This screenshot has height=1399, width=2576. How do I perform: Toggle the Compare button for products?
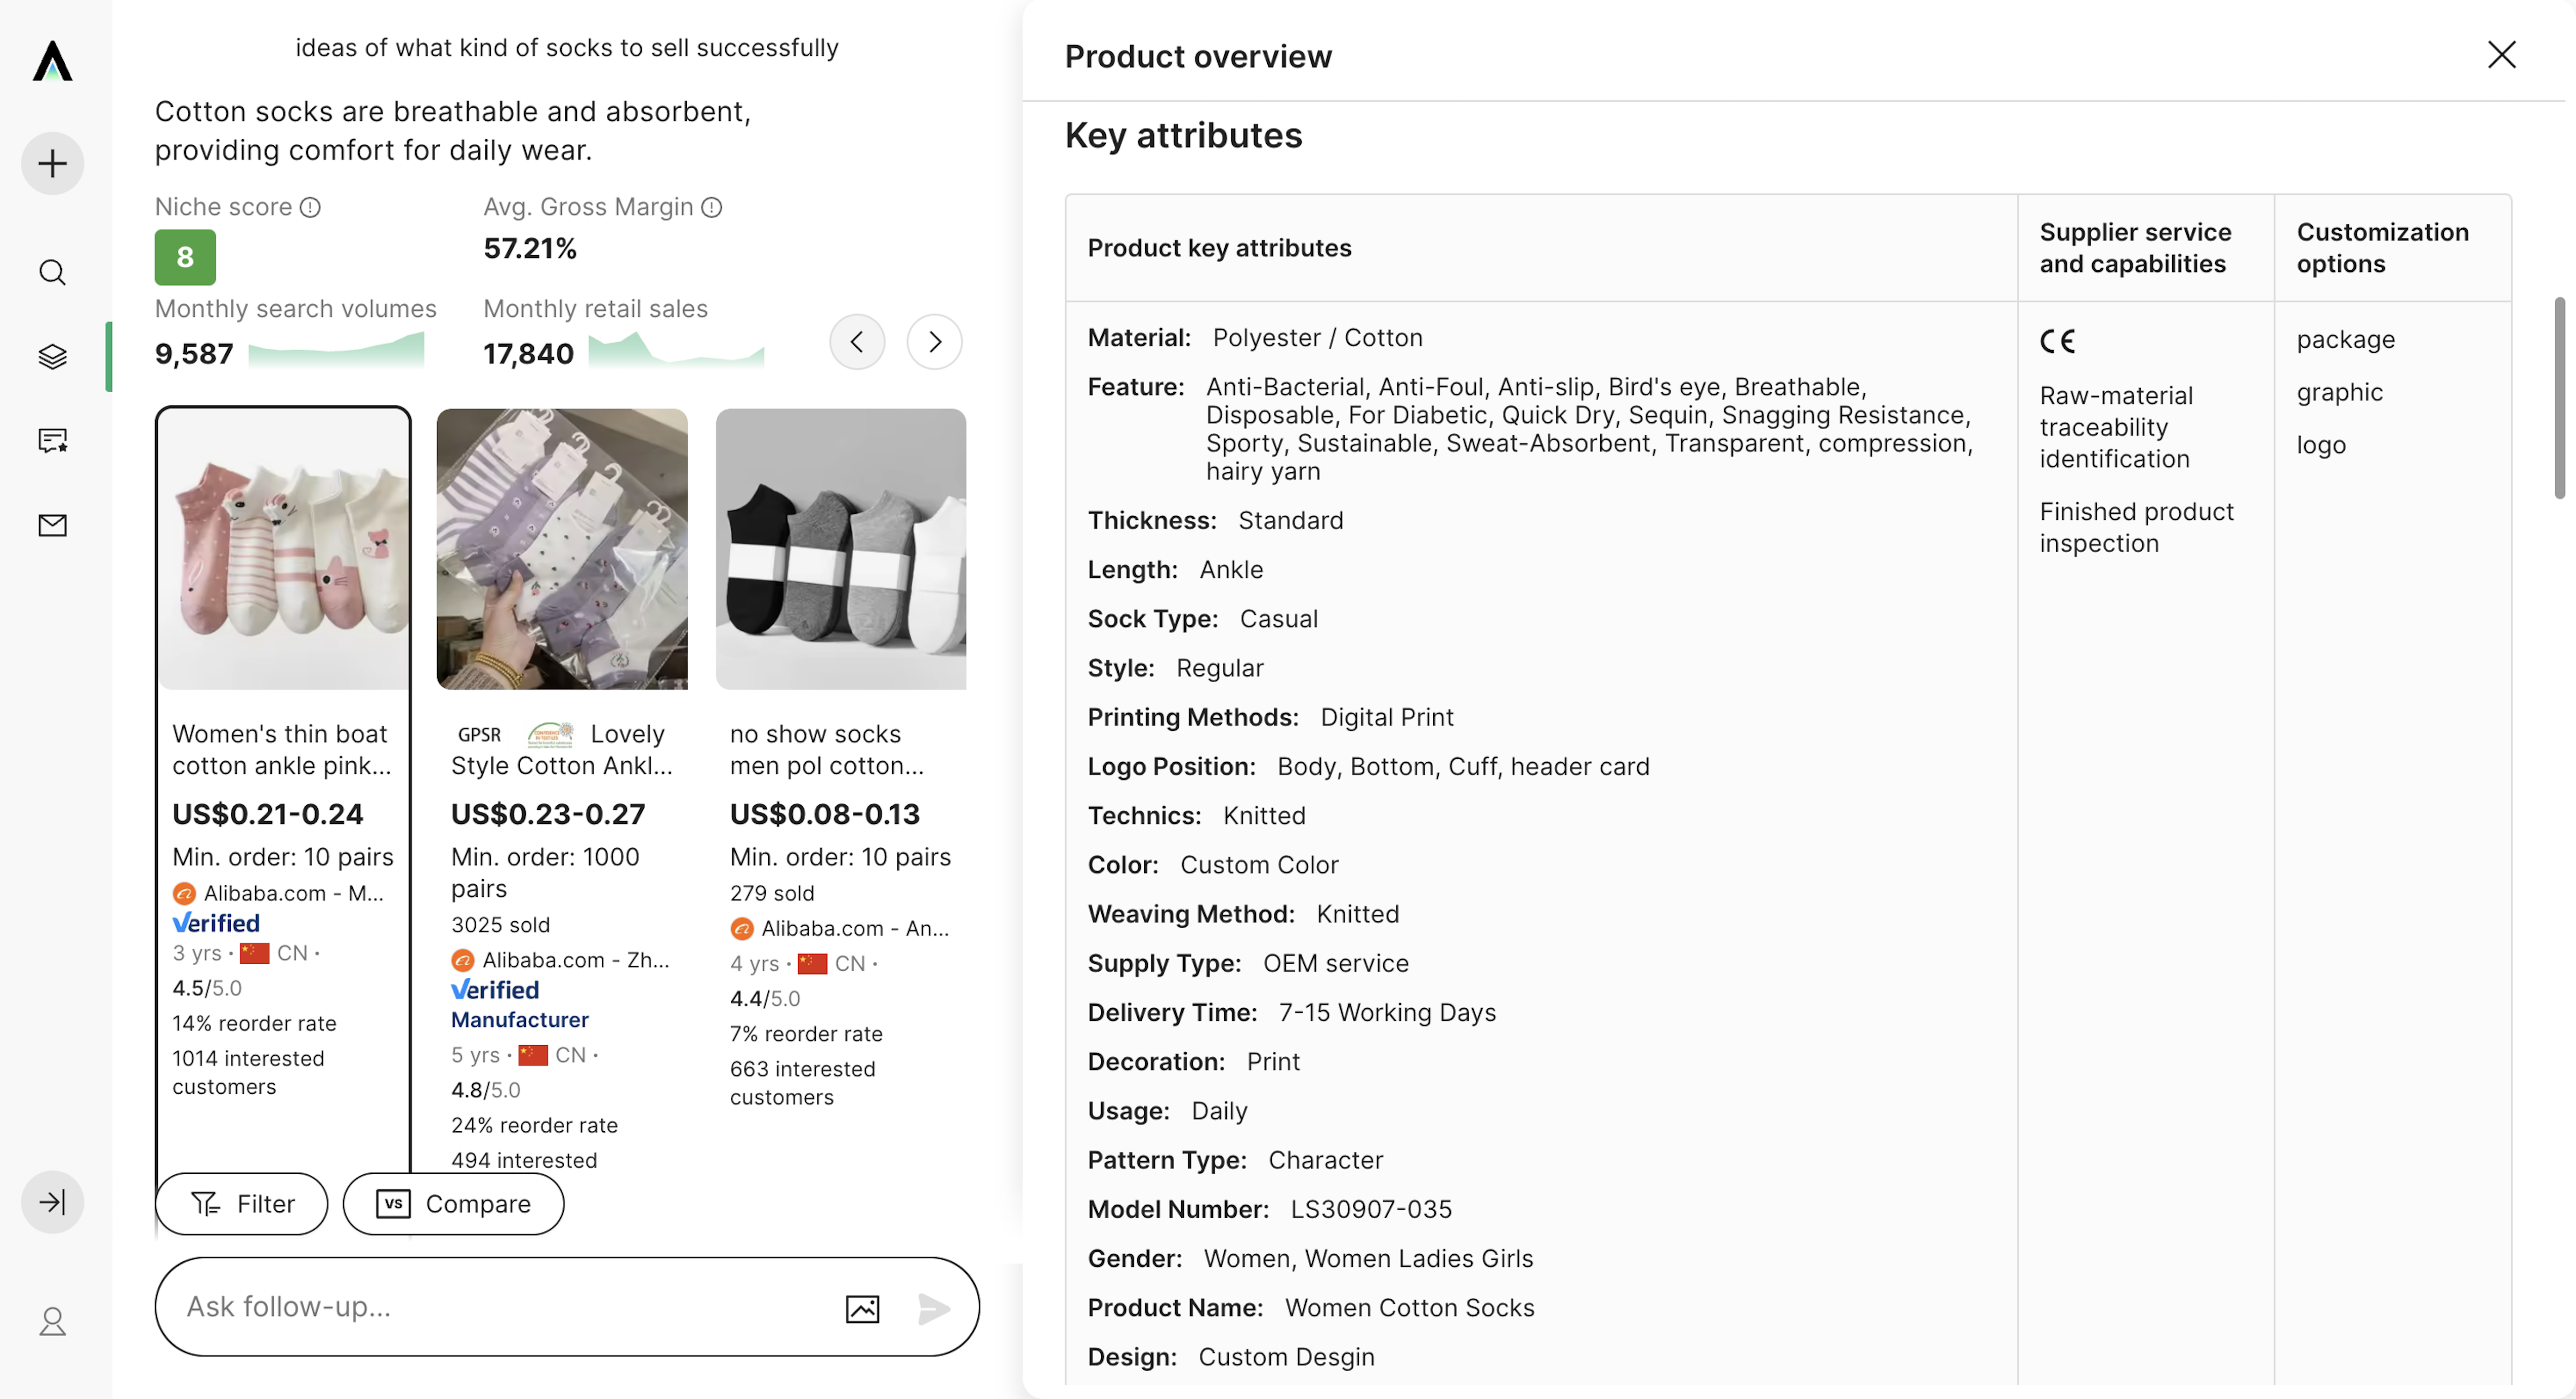(x=453, y=1203)
